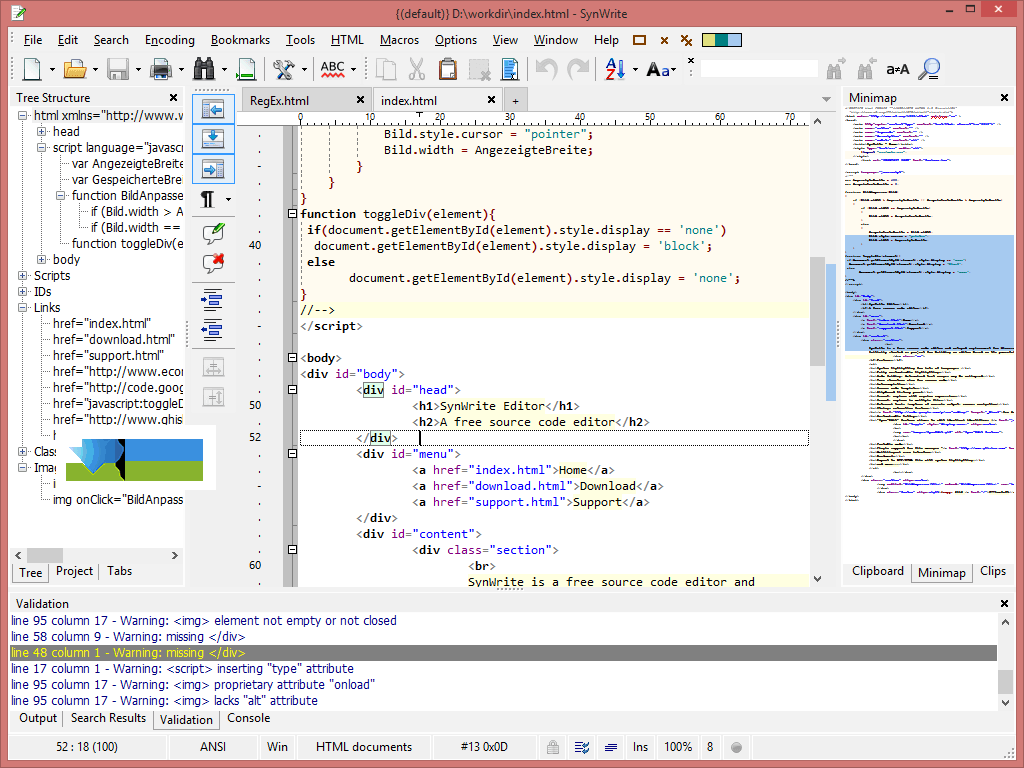Click the magnifier zoom icon
Screen dimensions: 1024x768
click(x=929, y=69)
